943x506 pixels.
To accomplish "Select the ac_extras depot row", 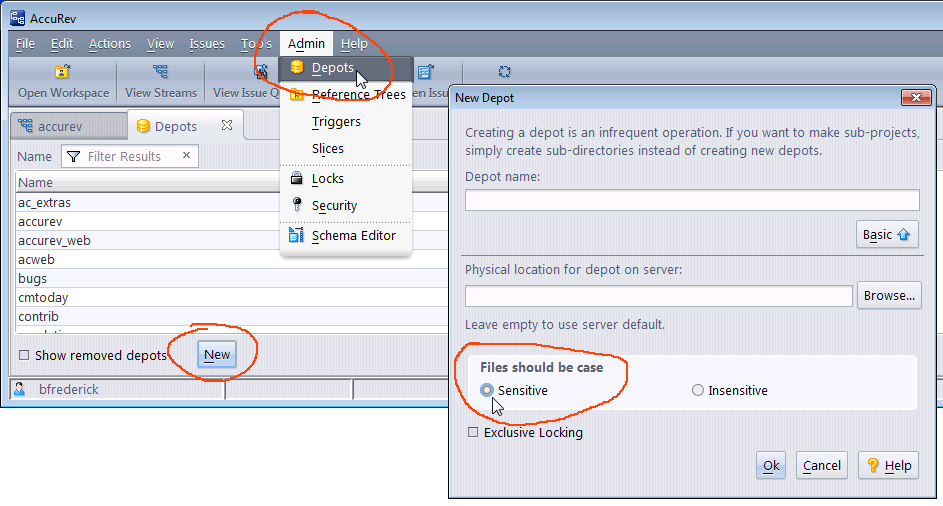I will (232, 203).
